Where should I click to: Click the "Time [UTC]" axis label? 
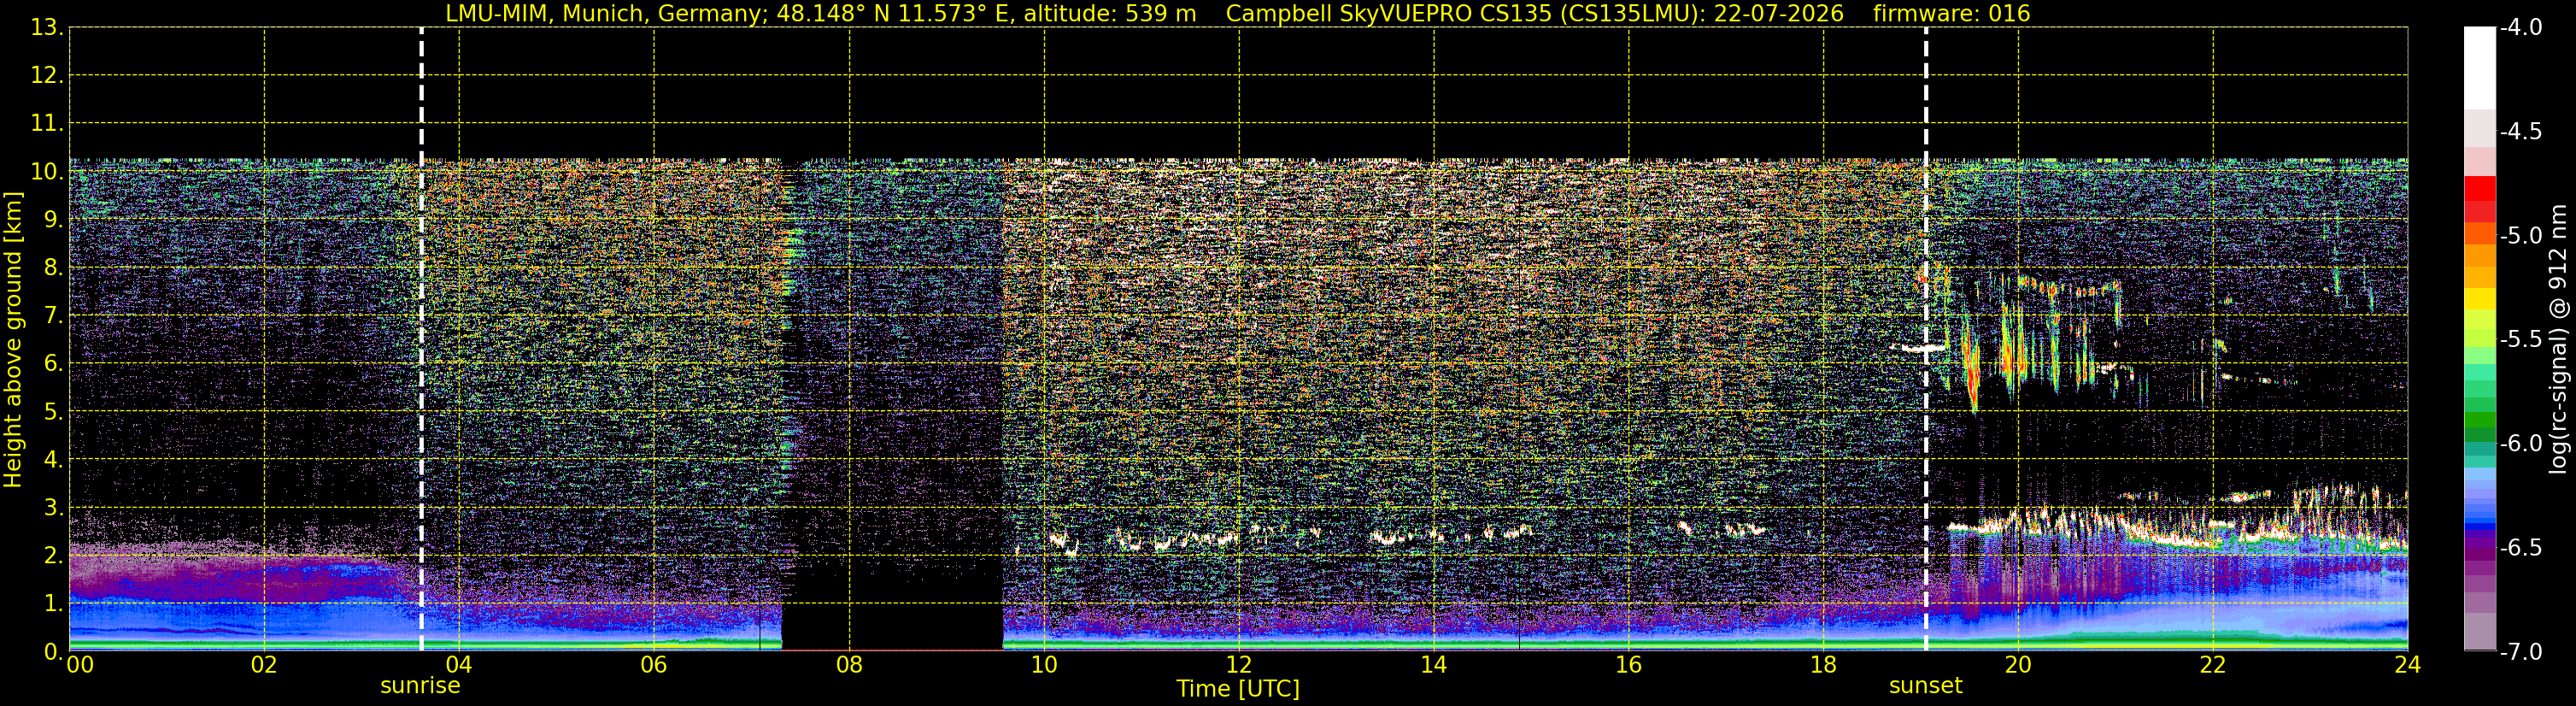click(1238, 689)
